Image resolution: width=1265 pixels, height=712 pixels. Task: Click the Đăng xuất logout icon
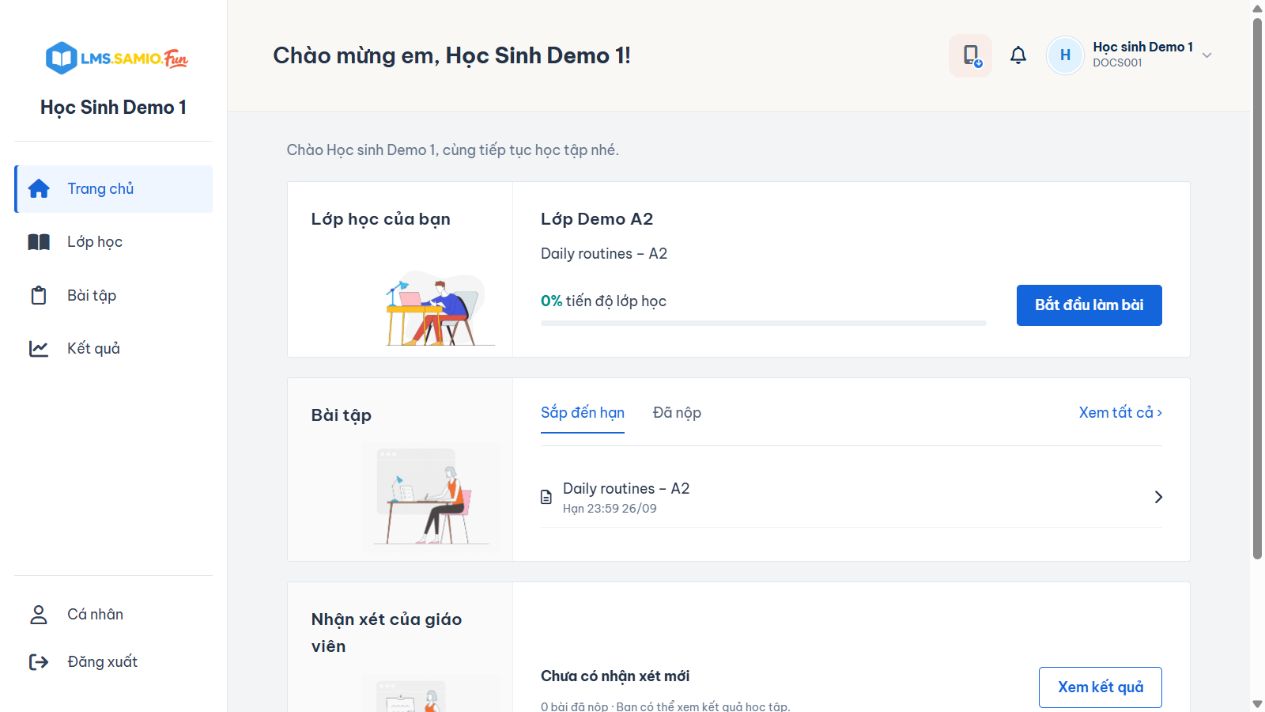[x=39, y=662]
